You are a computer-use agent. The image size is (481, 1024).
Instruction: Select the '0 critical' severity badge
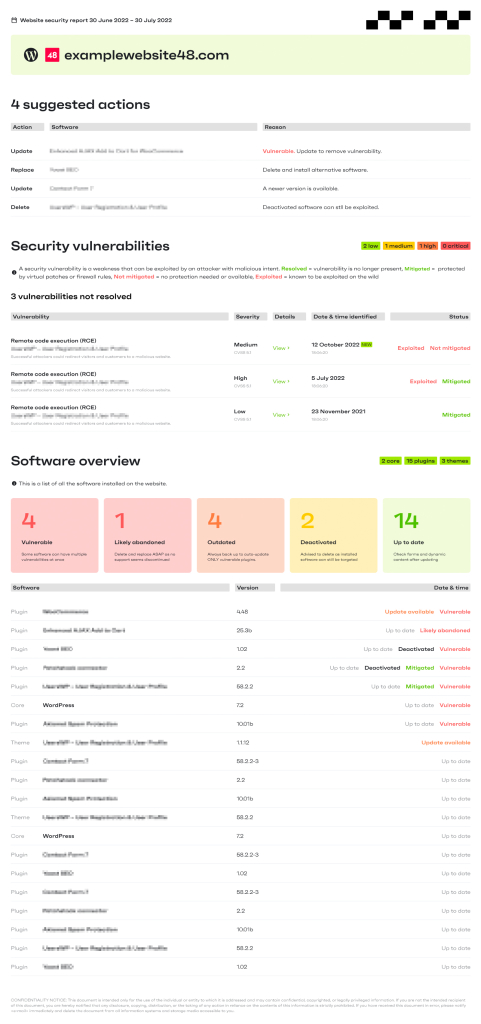coord(456,246)
